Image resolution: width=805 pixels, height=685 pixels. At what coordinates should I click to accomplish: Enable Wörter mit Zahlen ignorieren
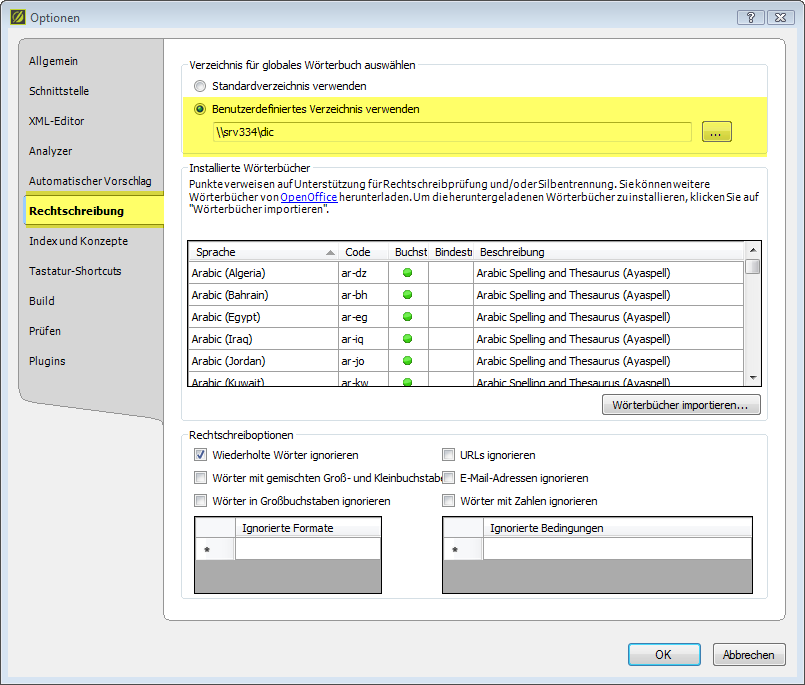tap(450, 501)
